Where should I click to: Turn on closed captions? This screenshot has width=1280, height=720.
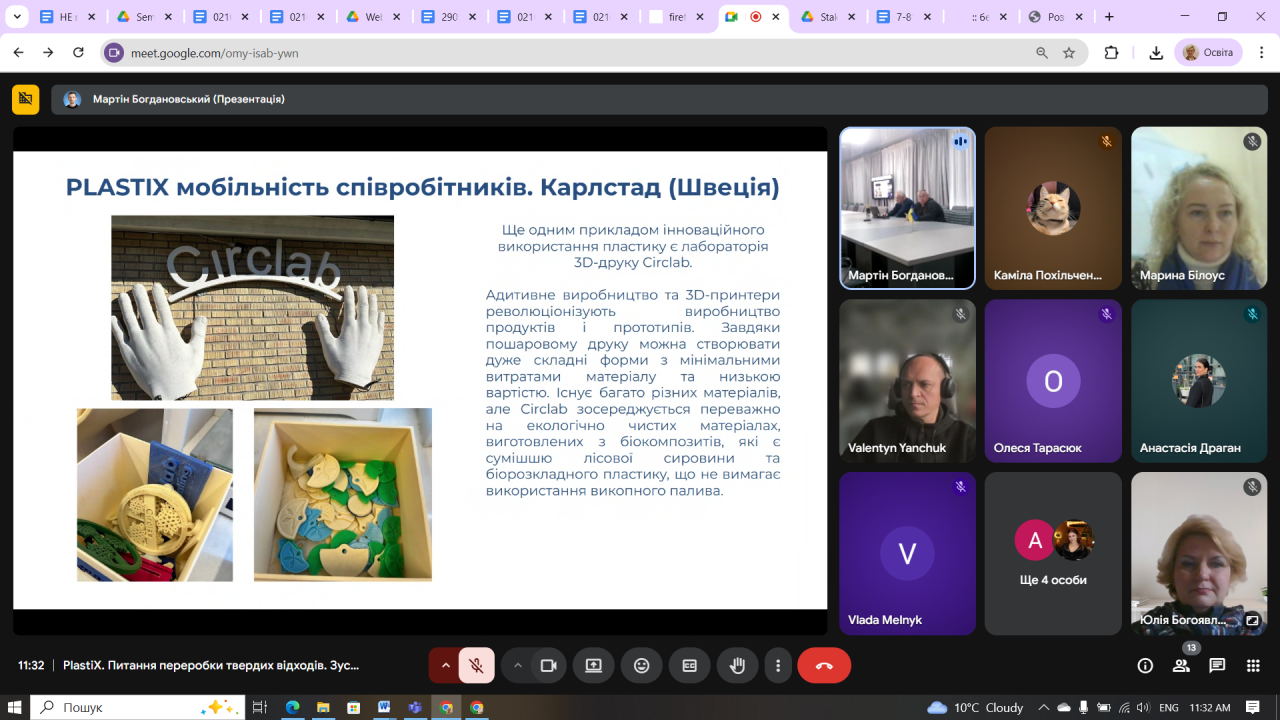[689, 666]
